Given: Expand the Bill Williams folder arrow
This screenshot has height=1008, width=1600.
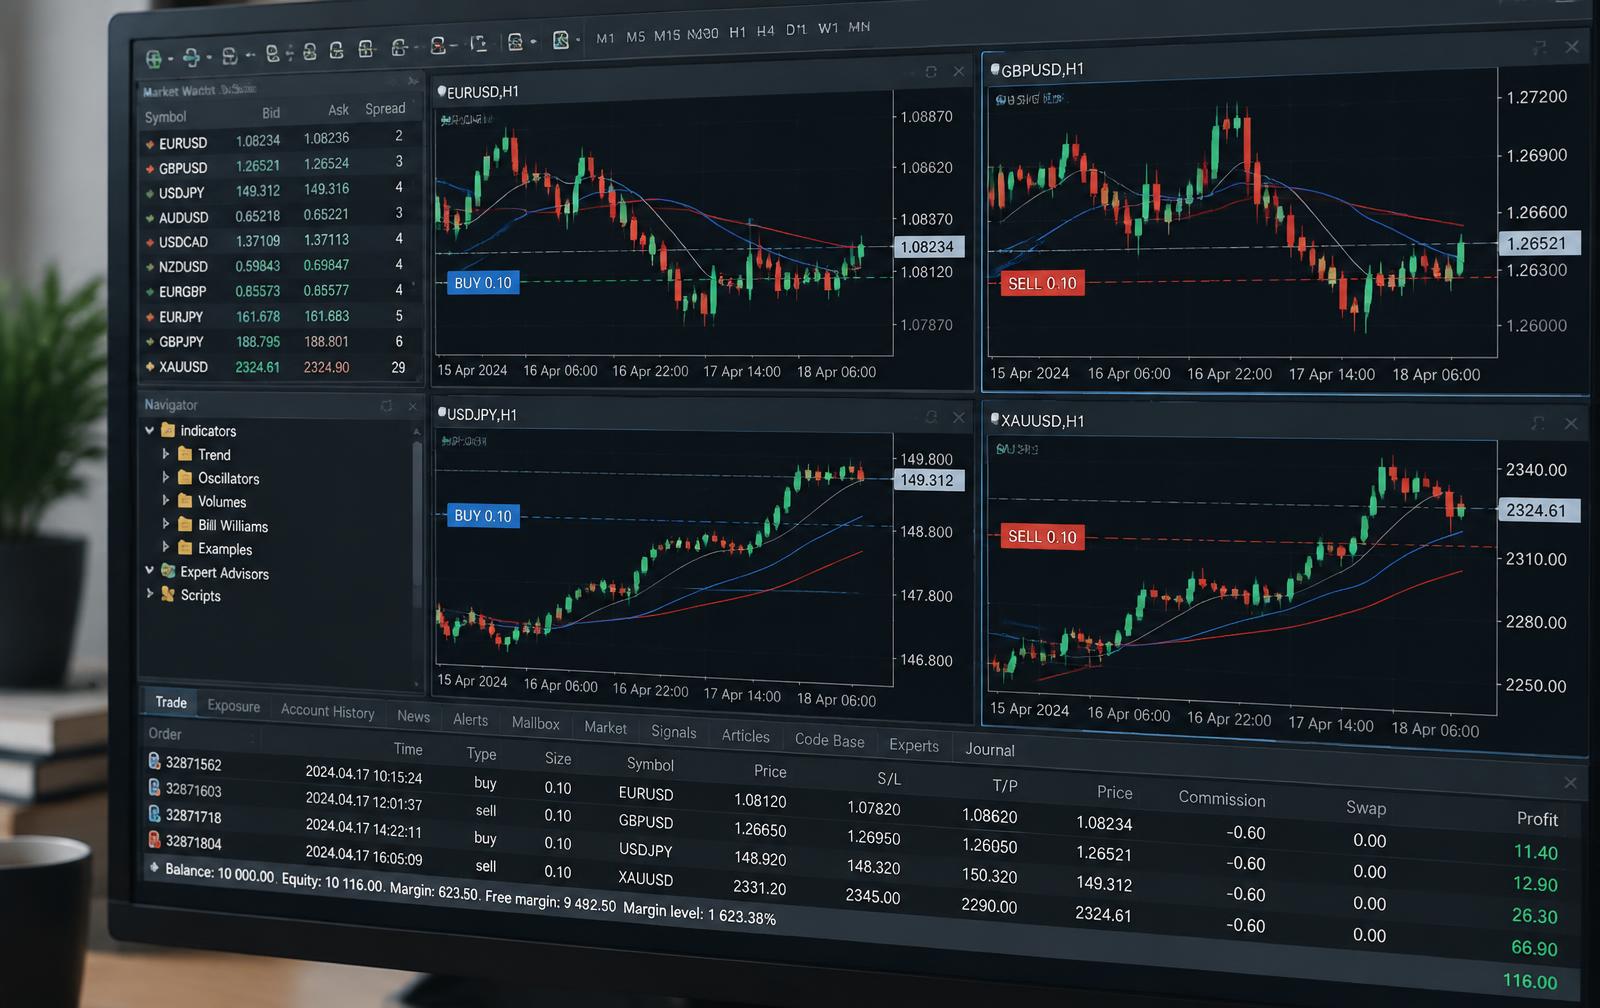Looking at the screenshot, I should click(x=166, y=523).
